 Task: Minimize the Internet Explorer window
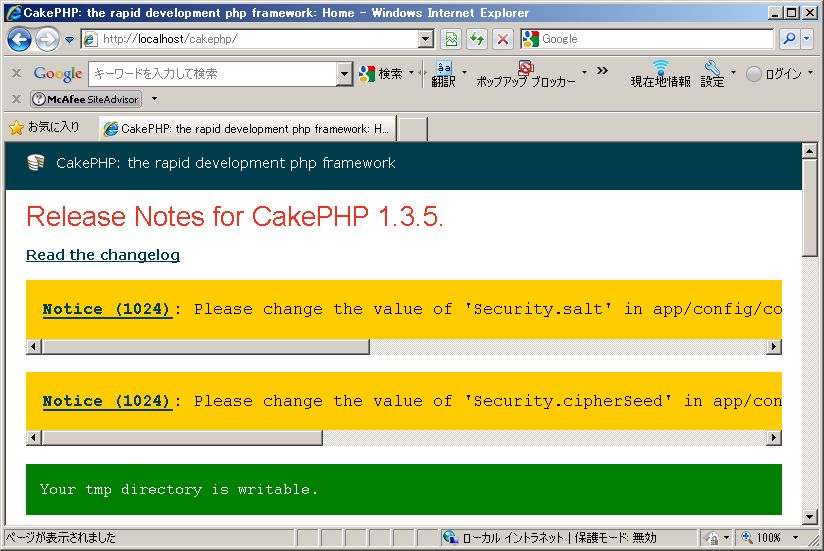[x=775, y=13]
